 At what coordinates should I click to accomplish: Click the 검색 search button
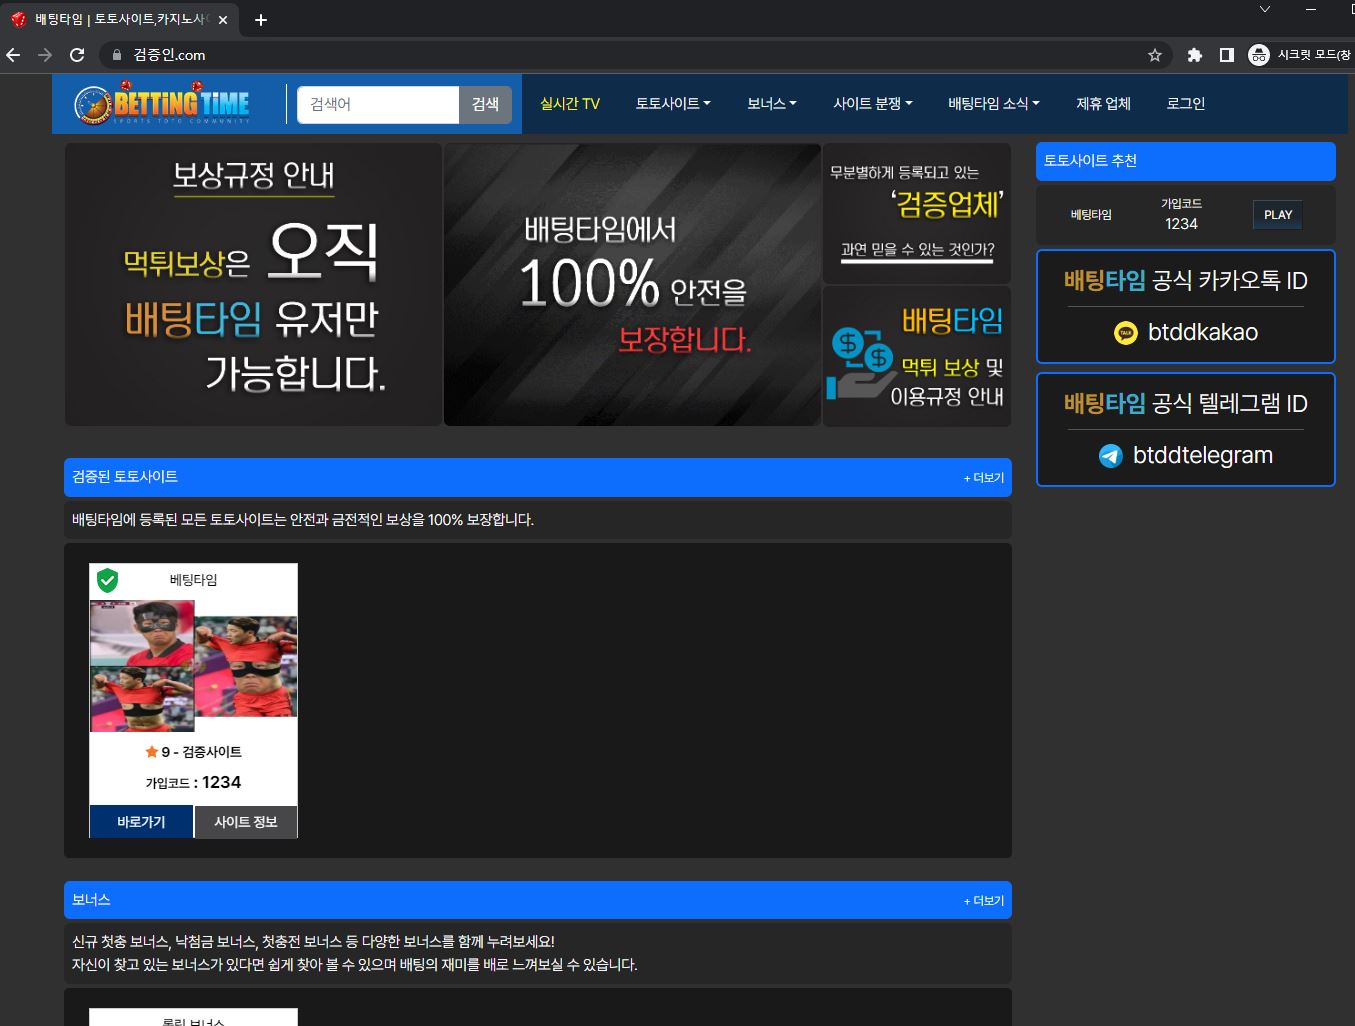pos(485,104)
